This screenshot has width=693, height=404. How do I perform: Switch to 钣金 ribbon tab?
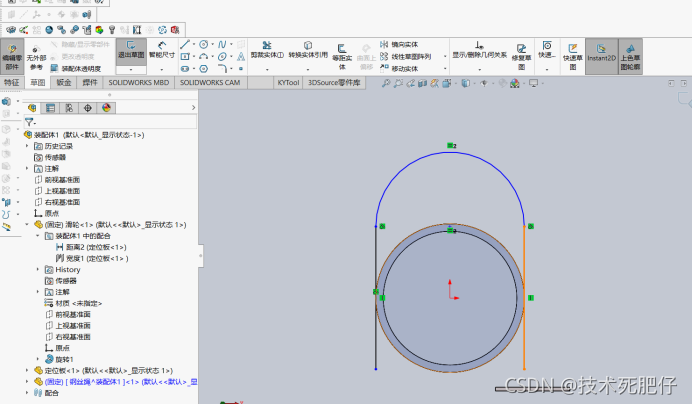coord(64,83)
